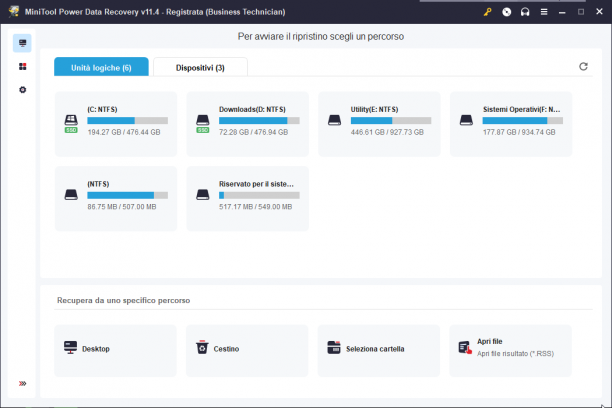Choose Seleziona cartella option
Image resolution: width=612 pixels, height=408 pixels.
pyautogui.click(x=379, y=351)
